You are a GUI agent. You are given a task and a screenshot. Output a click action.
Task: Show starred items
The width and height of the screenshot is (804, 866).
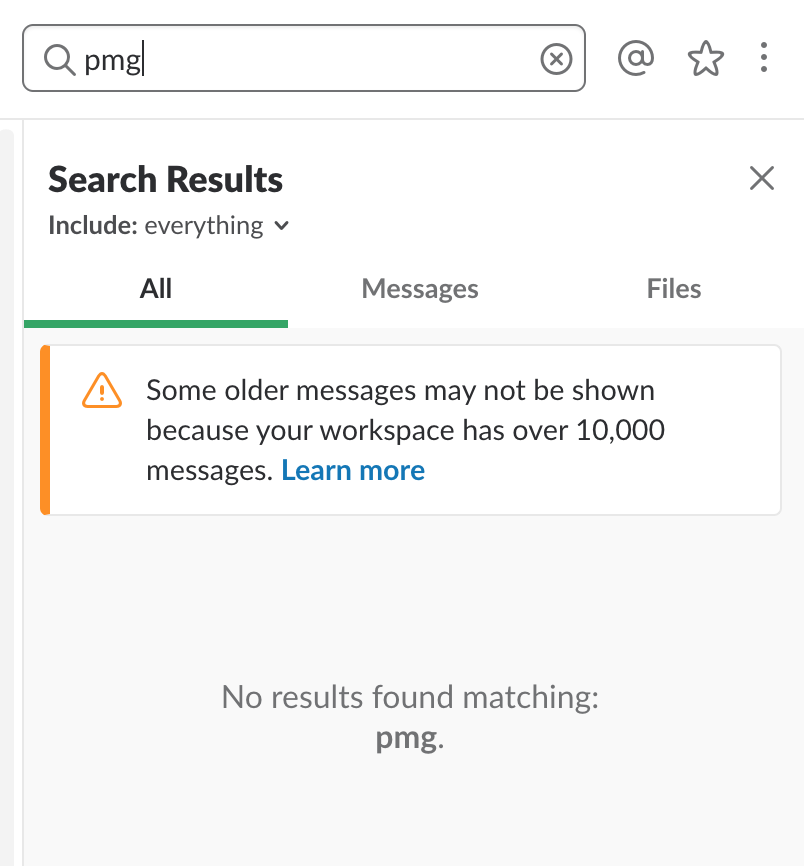(x=706, y=60)
